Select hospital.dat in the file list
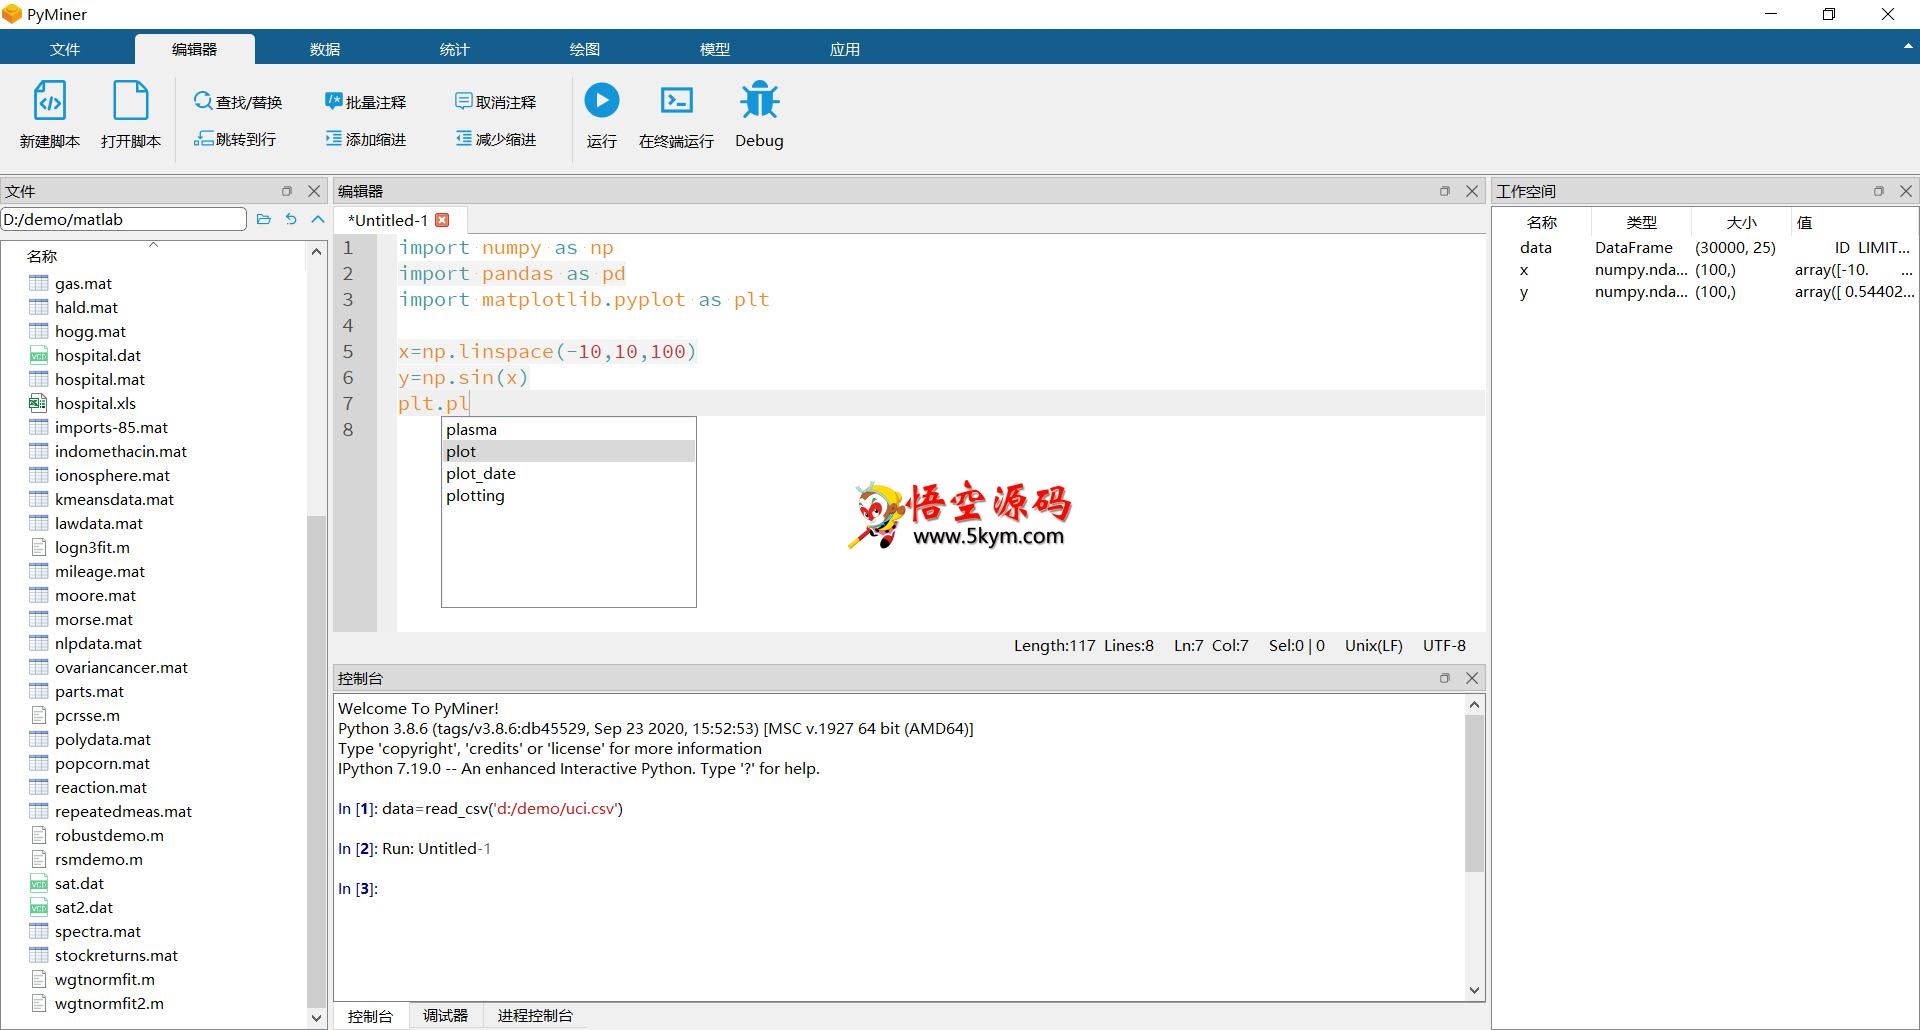Screen dimensions: 1920x1030 (98, 355)
